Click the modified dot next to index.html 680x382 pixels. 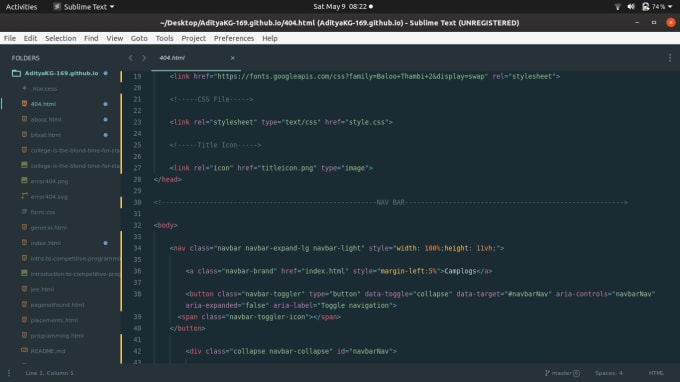point(105,243)
